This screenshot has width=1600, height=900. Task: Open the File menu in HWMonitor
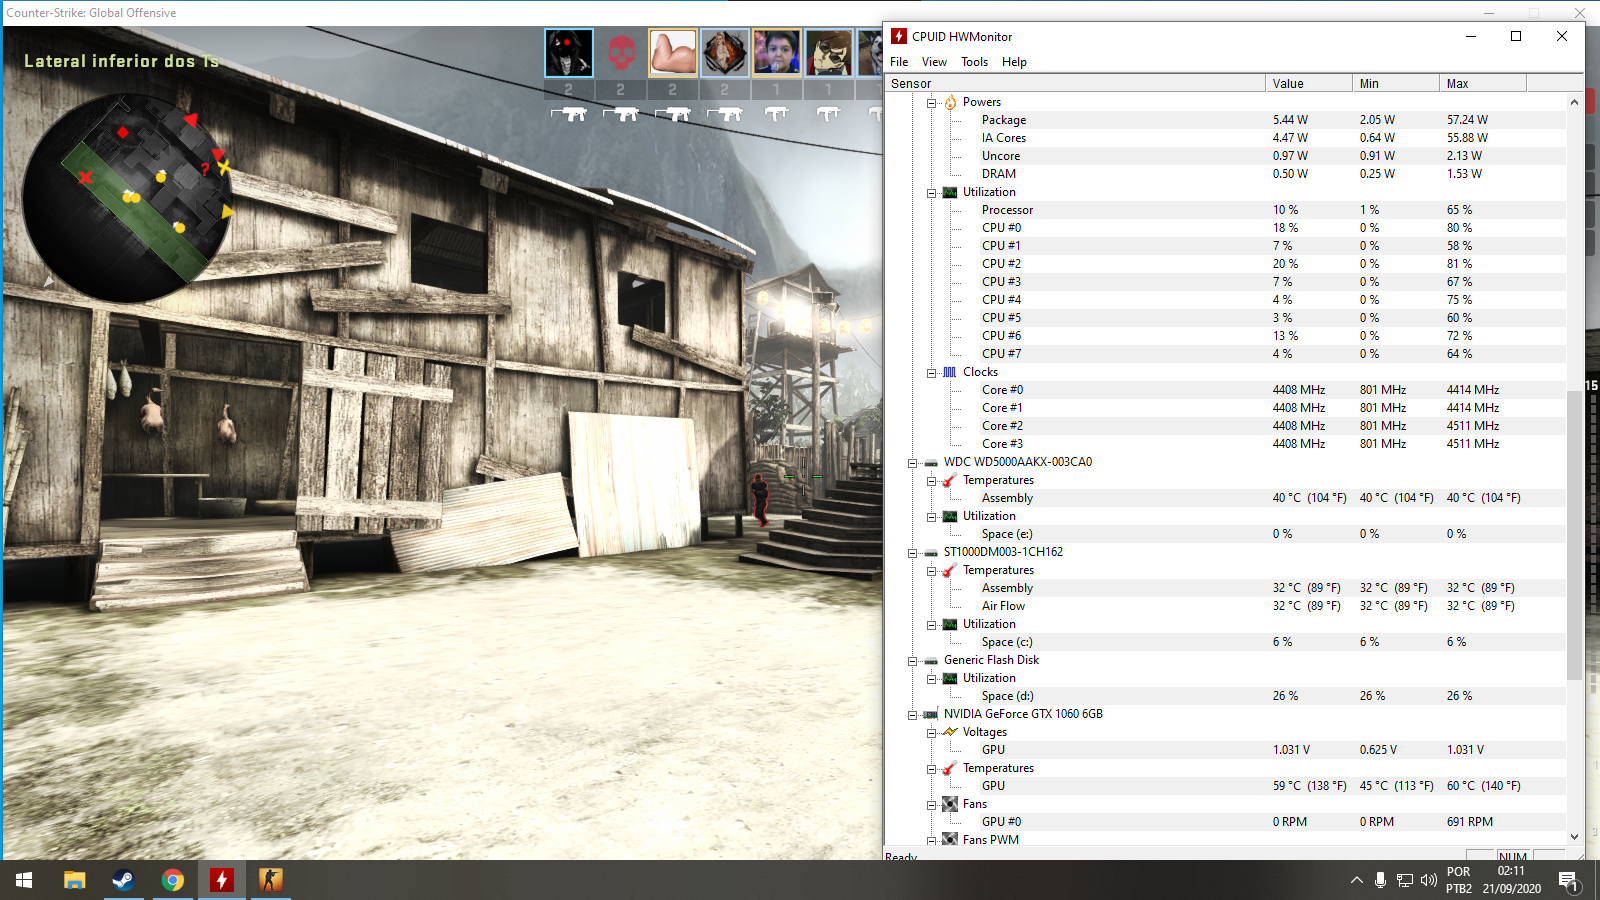tap(899, 62)
